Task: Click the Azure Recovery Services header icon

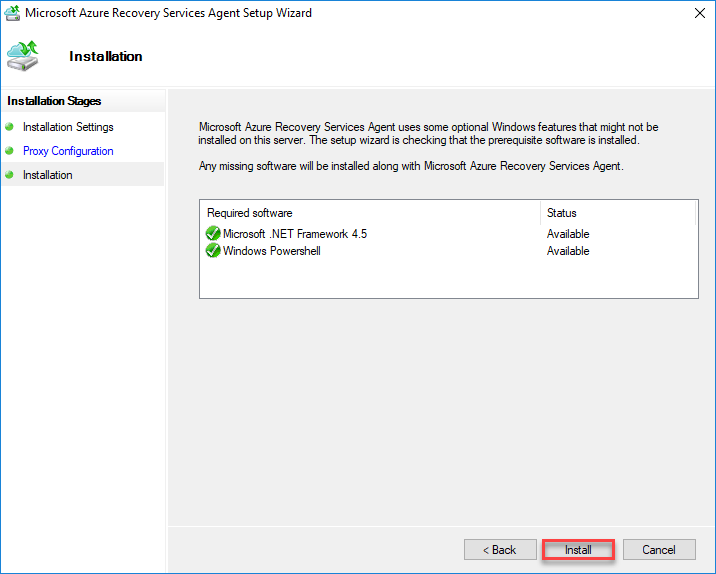Action: 24,57
